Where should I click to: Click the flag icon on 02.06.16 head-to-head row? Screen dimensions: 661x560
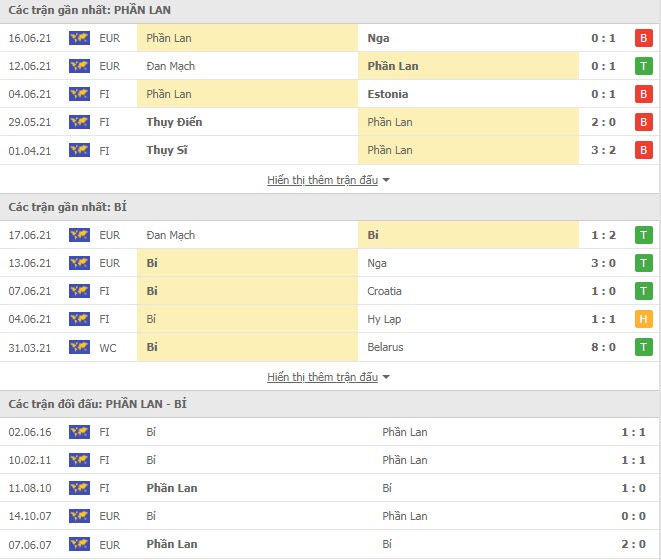click(x=79, y=432)
